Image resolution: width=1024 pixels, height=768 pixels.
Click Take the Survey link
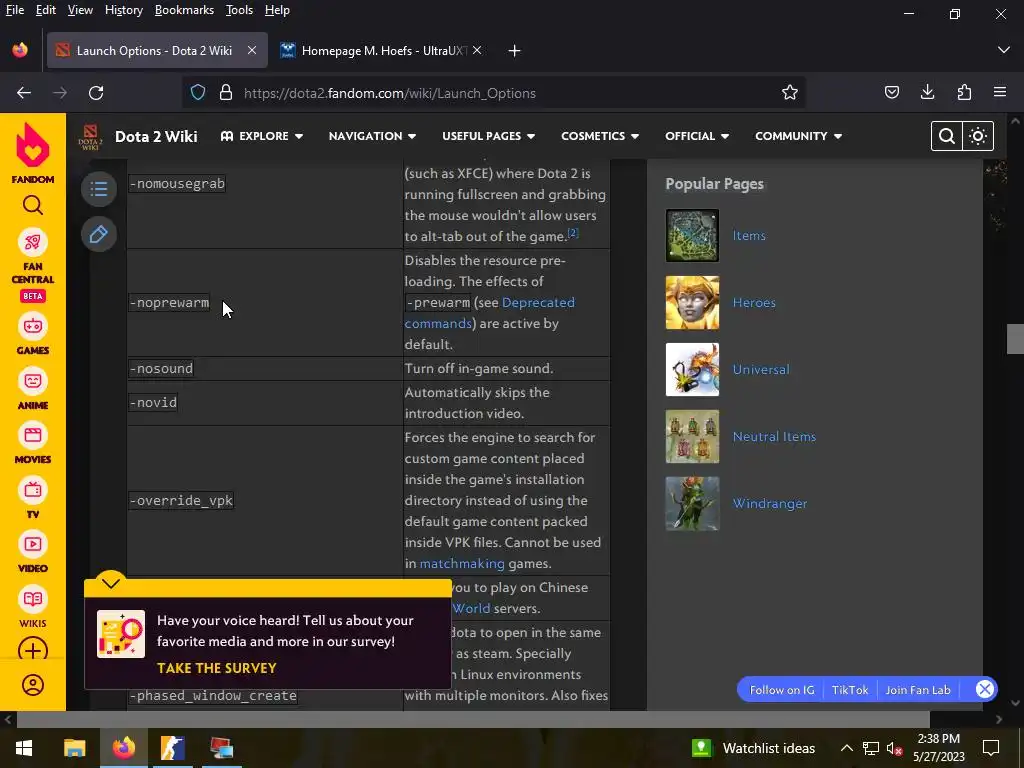point(216,668)
